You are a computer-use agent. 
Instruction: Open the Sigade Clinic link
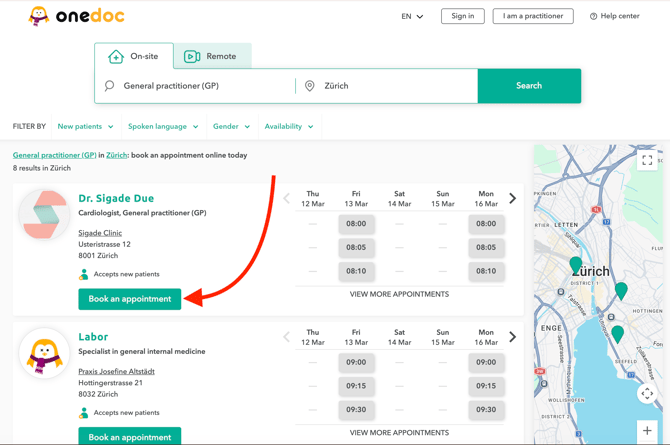pyautogui.click(x=100, y=233)
